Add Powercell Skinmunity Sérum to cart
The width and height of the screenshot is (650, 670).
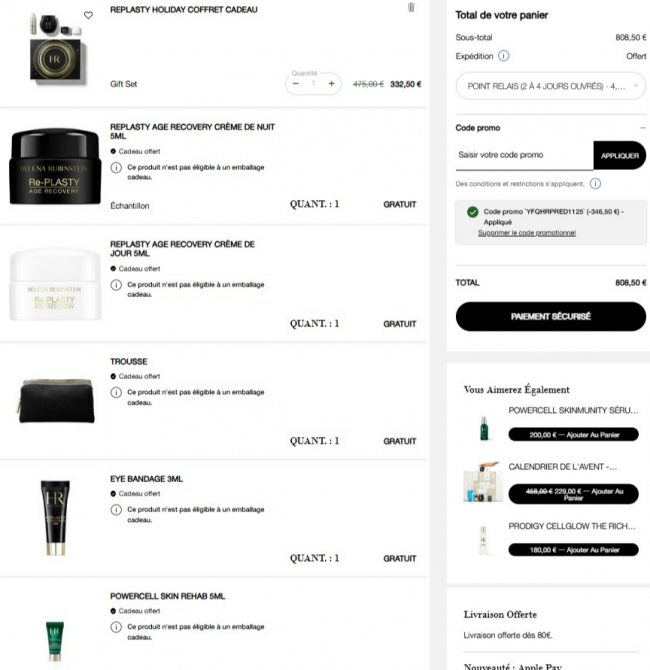point(574,435)
